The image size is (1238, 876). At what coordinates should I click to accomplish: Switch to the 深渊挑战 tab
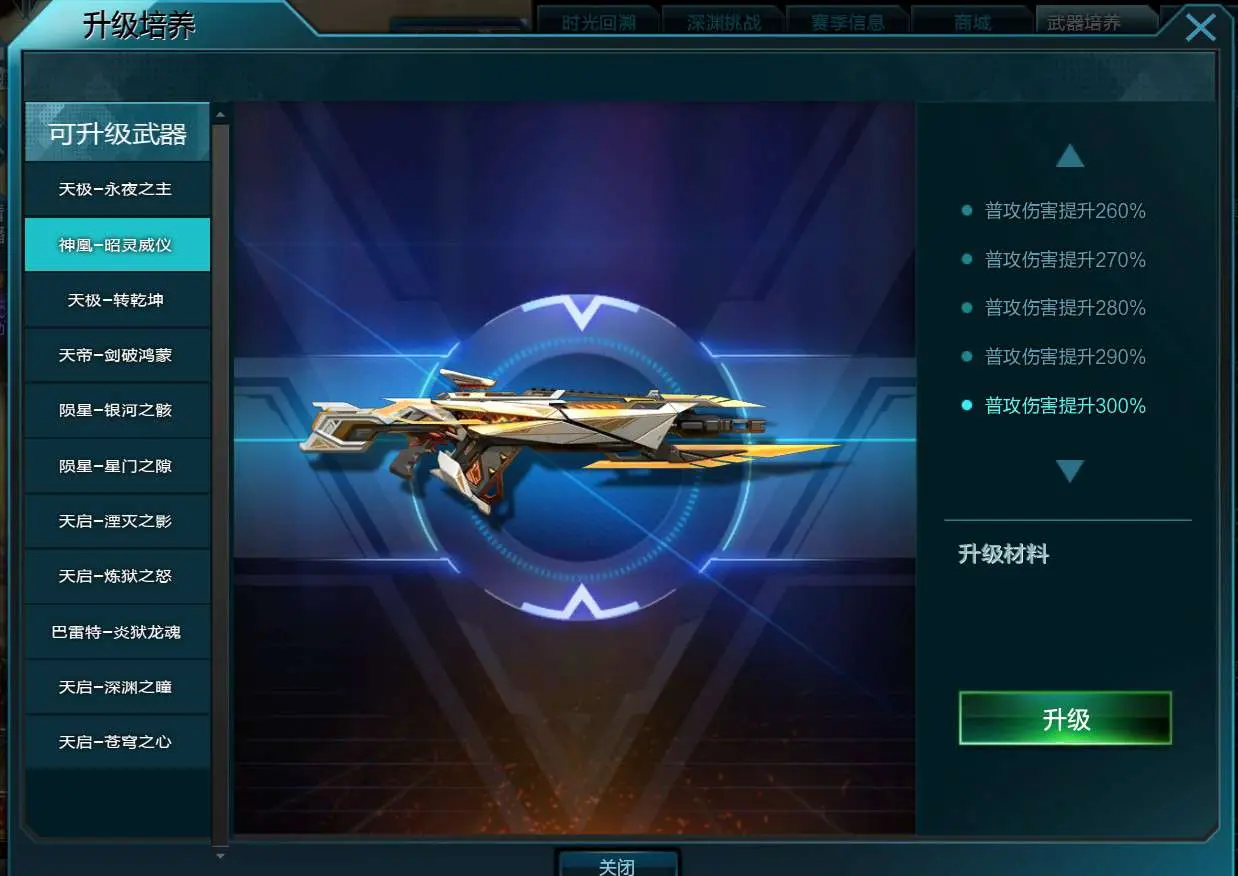coord(724,22)
